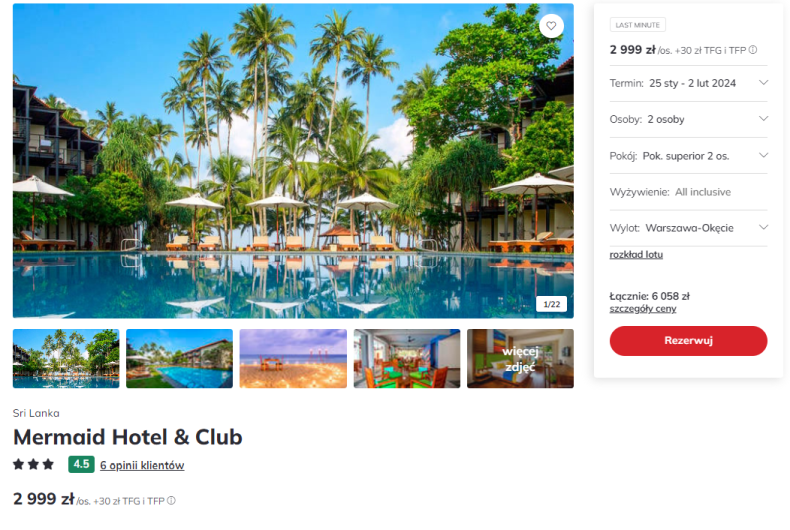Open 6 opinii klientów reviews link
This screenshot has width=790, height=530.
(x=142, y=466)
